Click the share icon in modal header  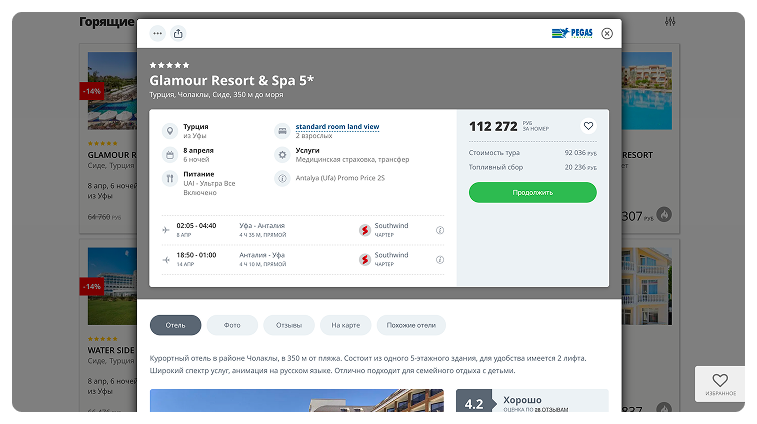tap(178, 33)
